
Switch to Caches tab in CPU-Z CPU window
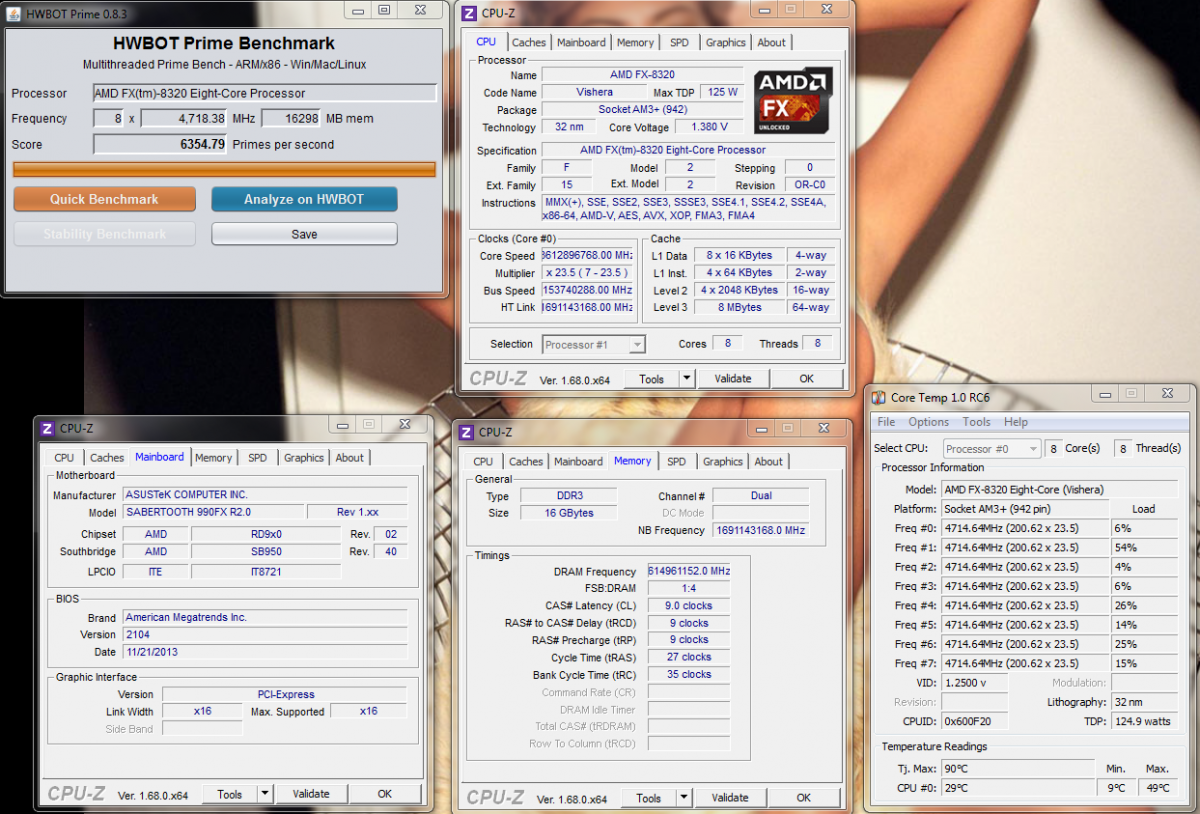tap(529, 42)
